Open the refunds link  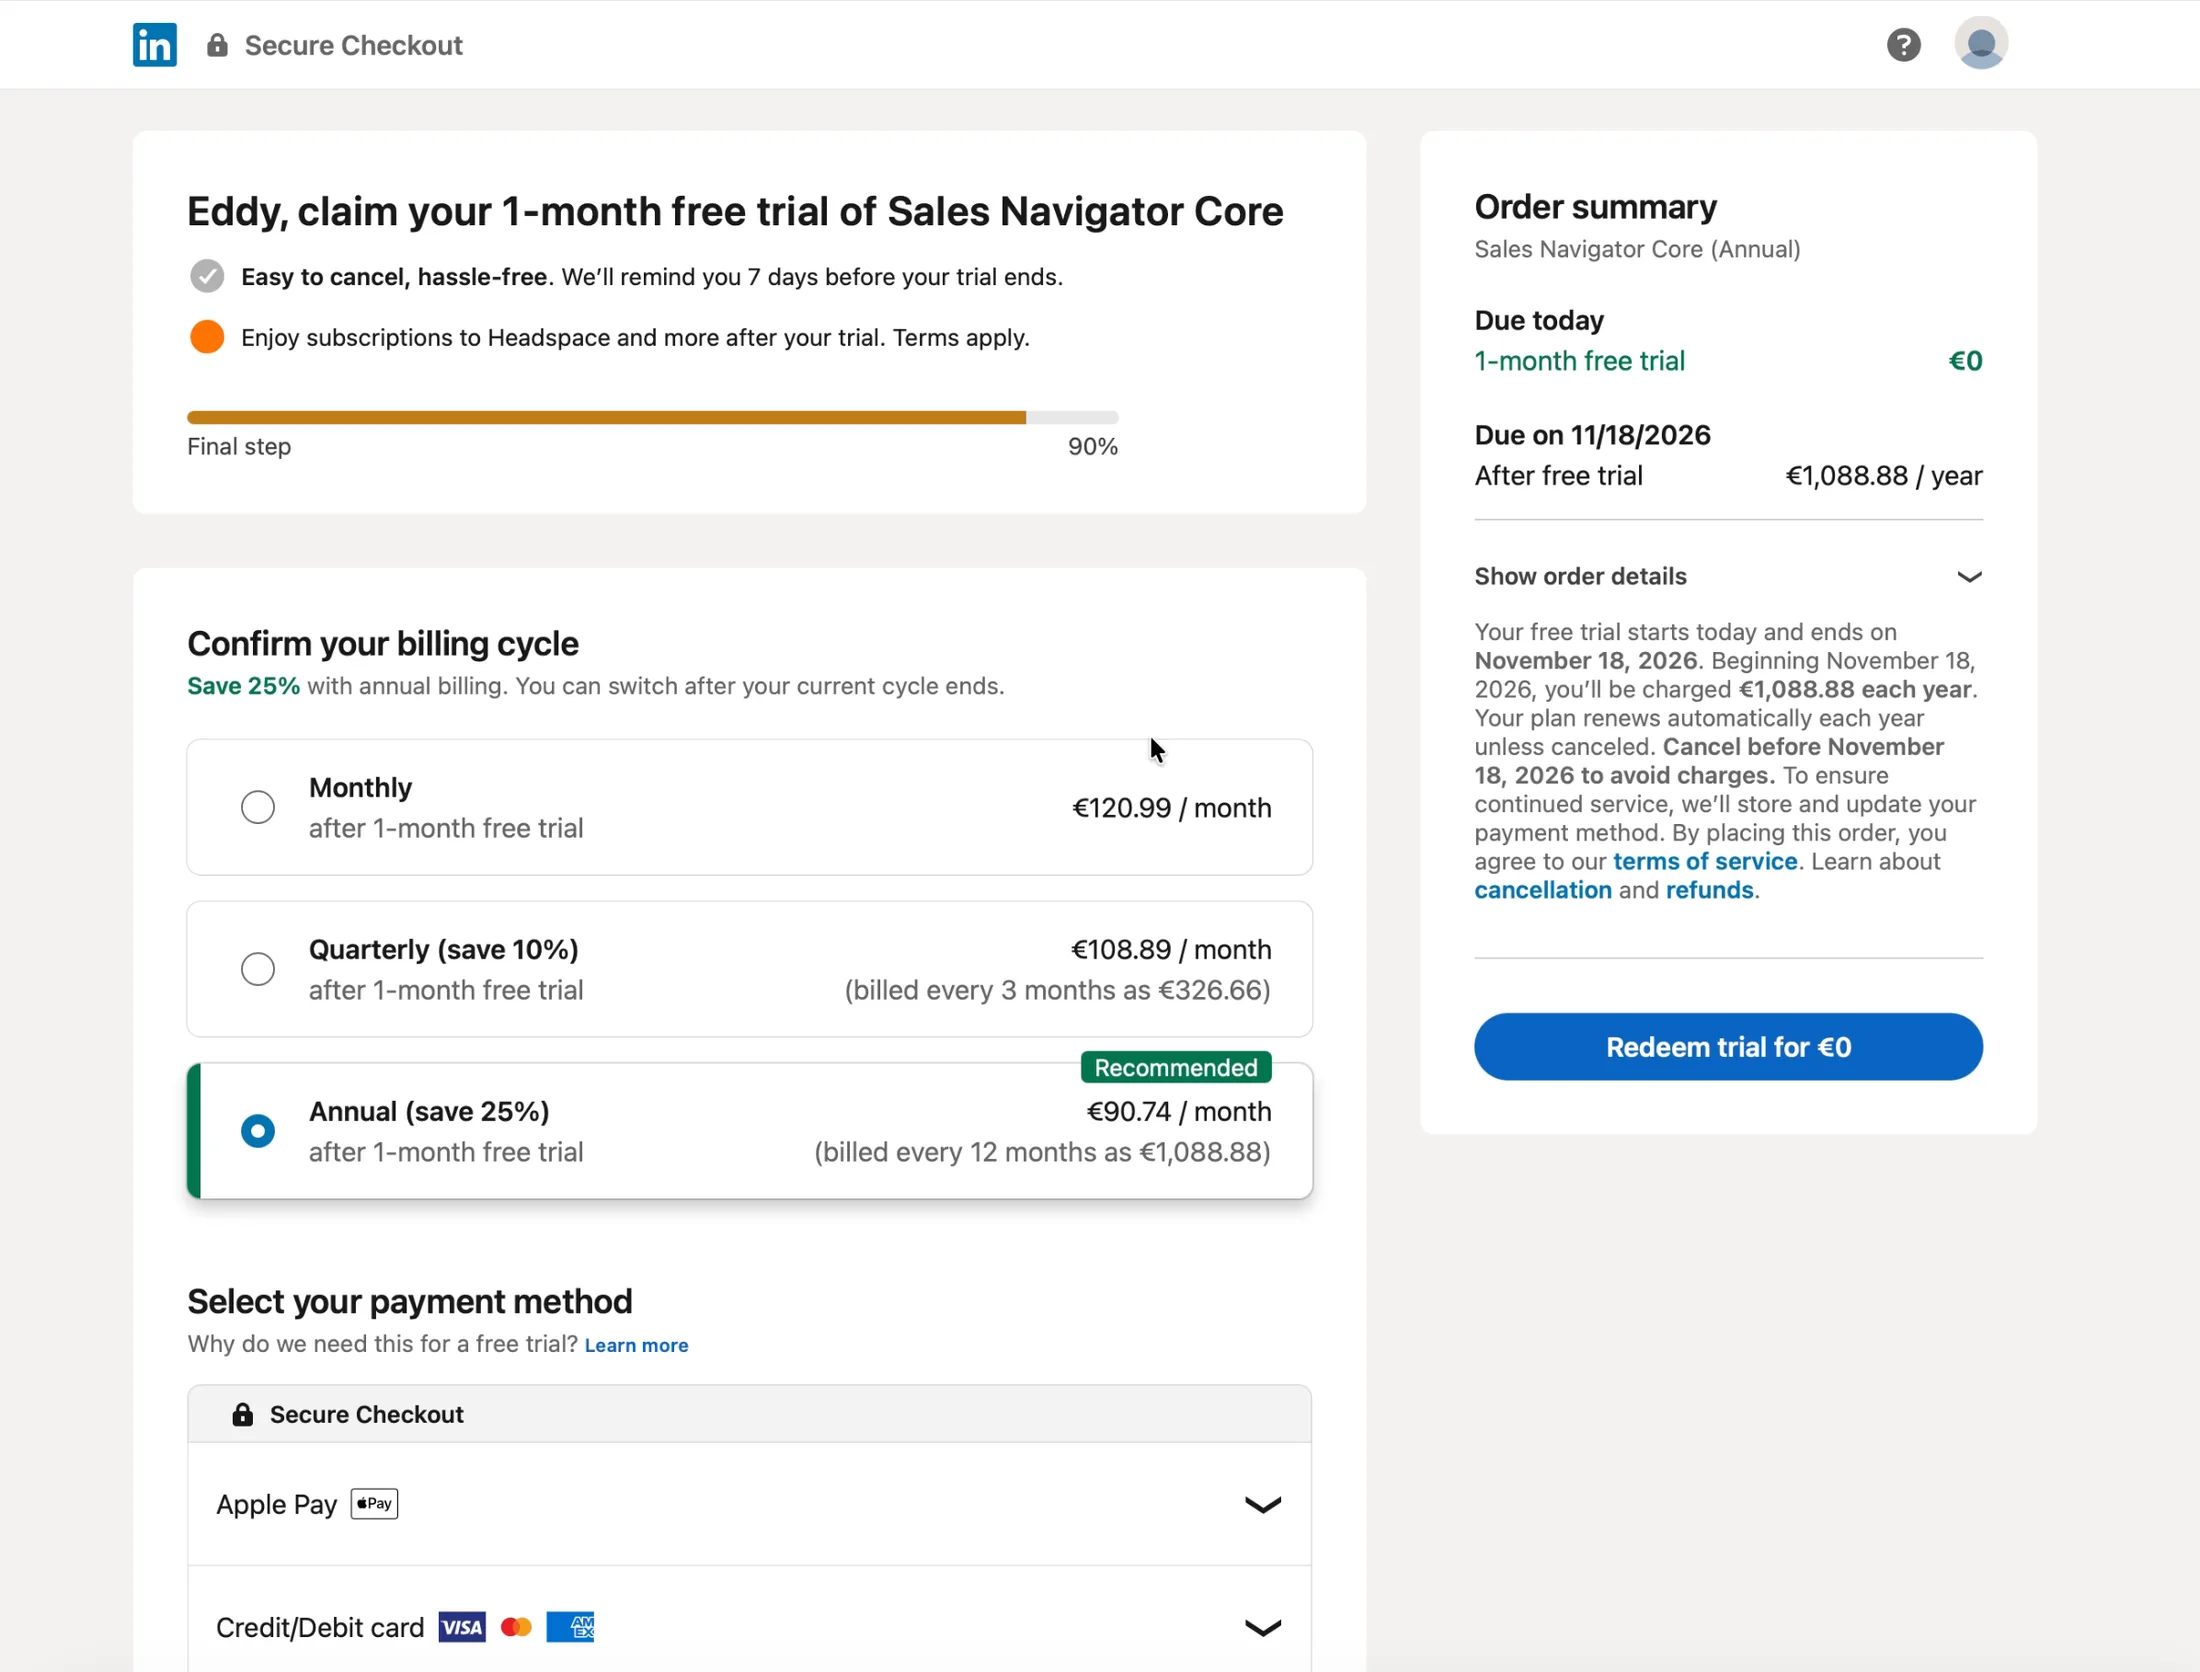click(x=1709, y=890)
